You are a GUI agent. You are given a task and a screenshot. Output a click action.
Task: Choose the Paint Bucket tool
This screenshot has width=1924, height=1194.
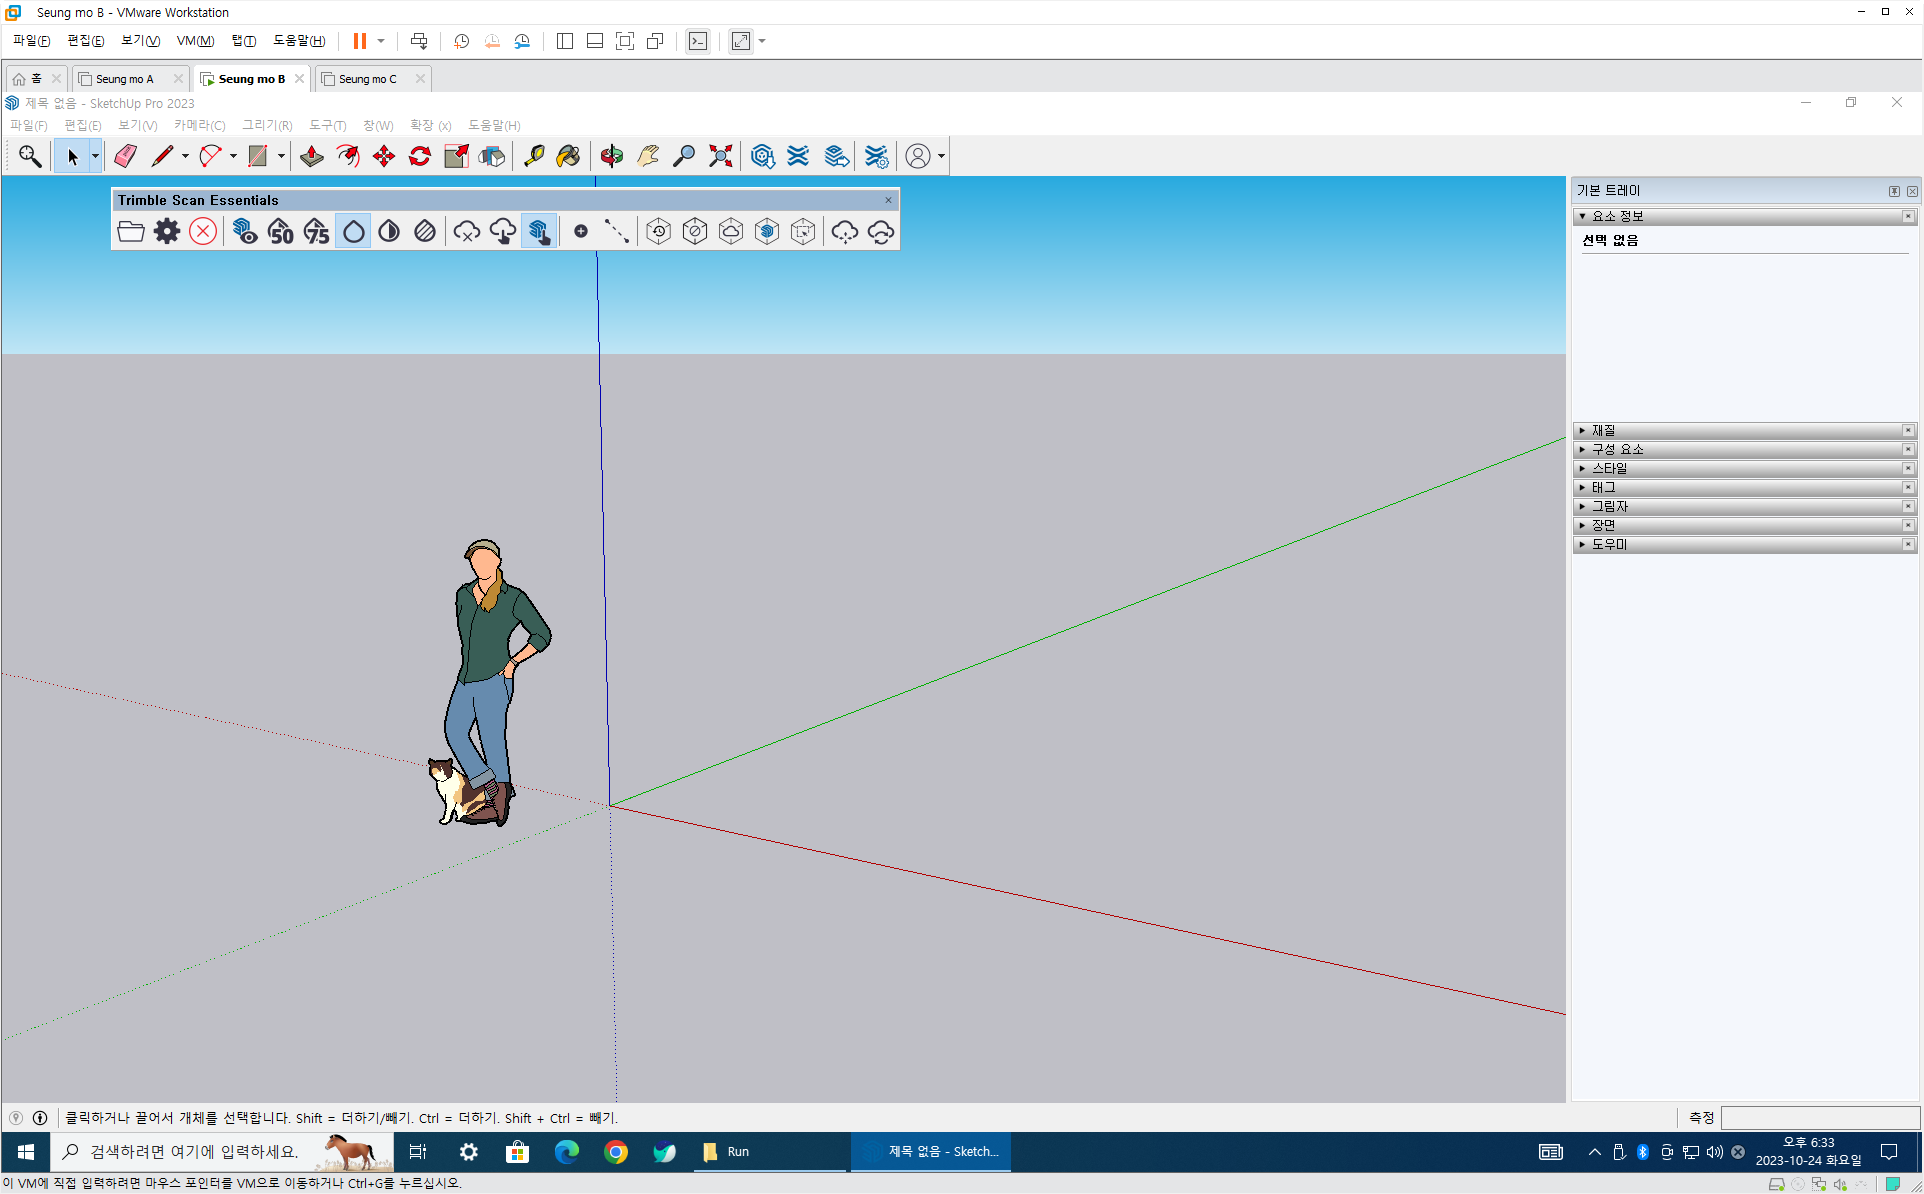pyautogui.click(x=568, y=156)
